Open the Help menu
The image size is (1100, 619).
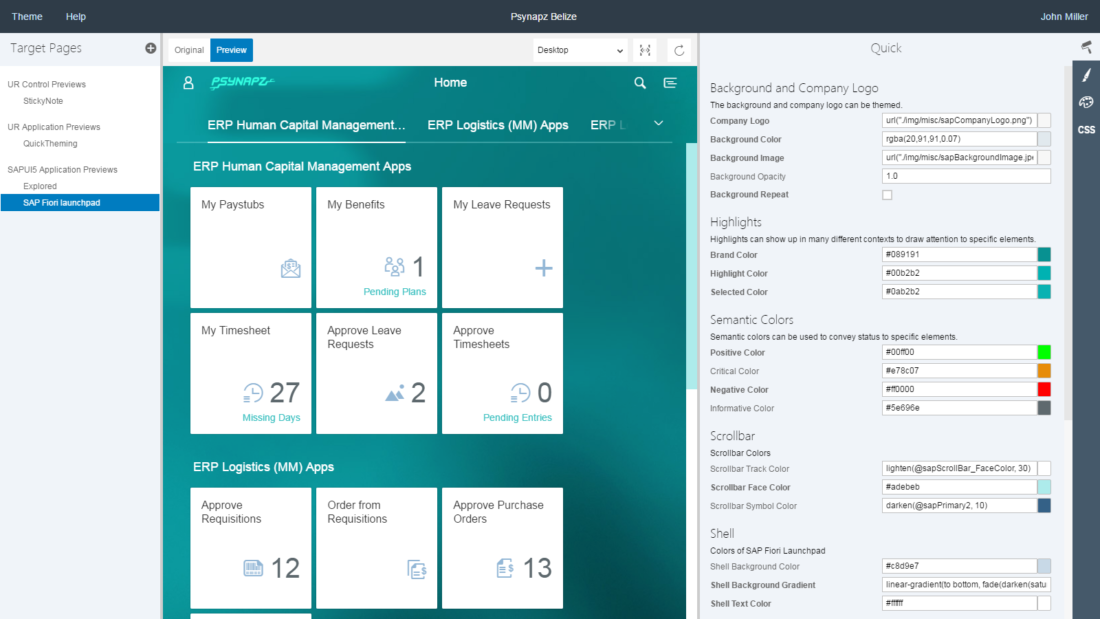(76, 16)
